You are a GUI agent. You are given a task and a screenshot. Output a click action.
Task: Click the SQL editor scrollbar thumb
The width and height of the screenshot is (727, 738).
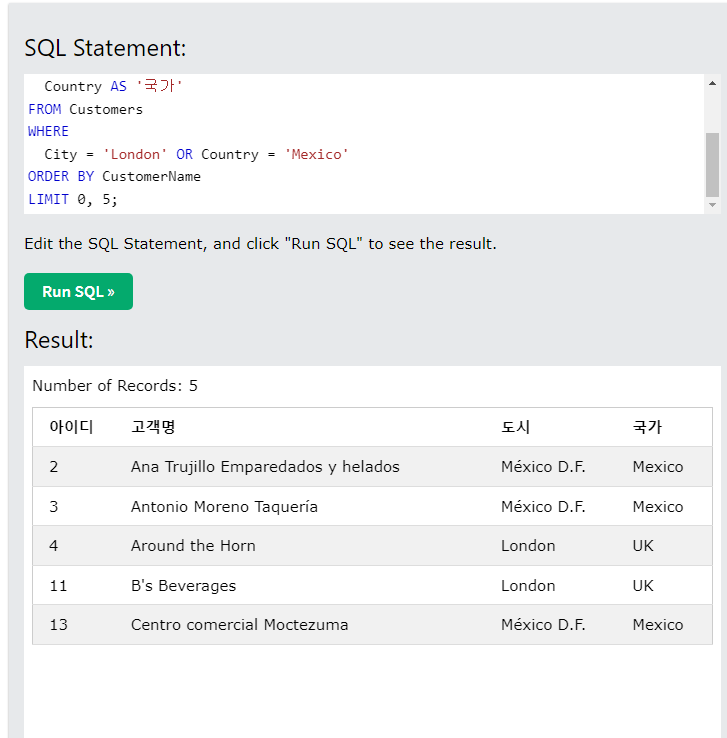pyautogui.click(x=712, y=164)
